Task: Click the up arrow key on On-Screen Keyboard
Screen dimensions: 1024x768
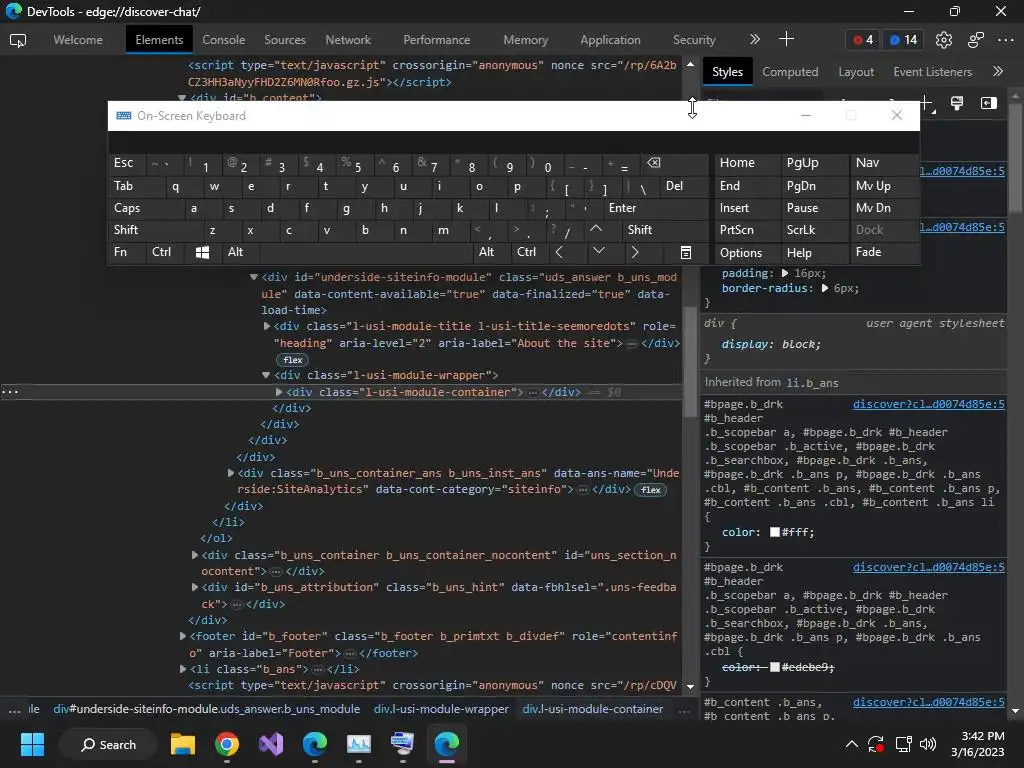Action: pyautogui.click(x=596, y=229)
